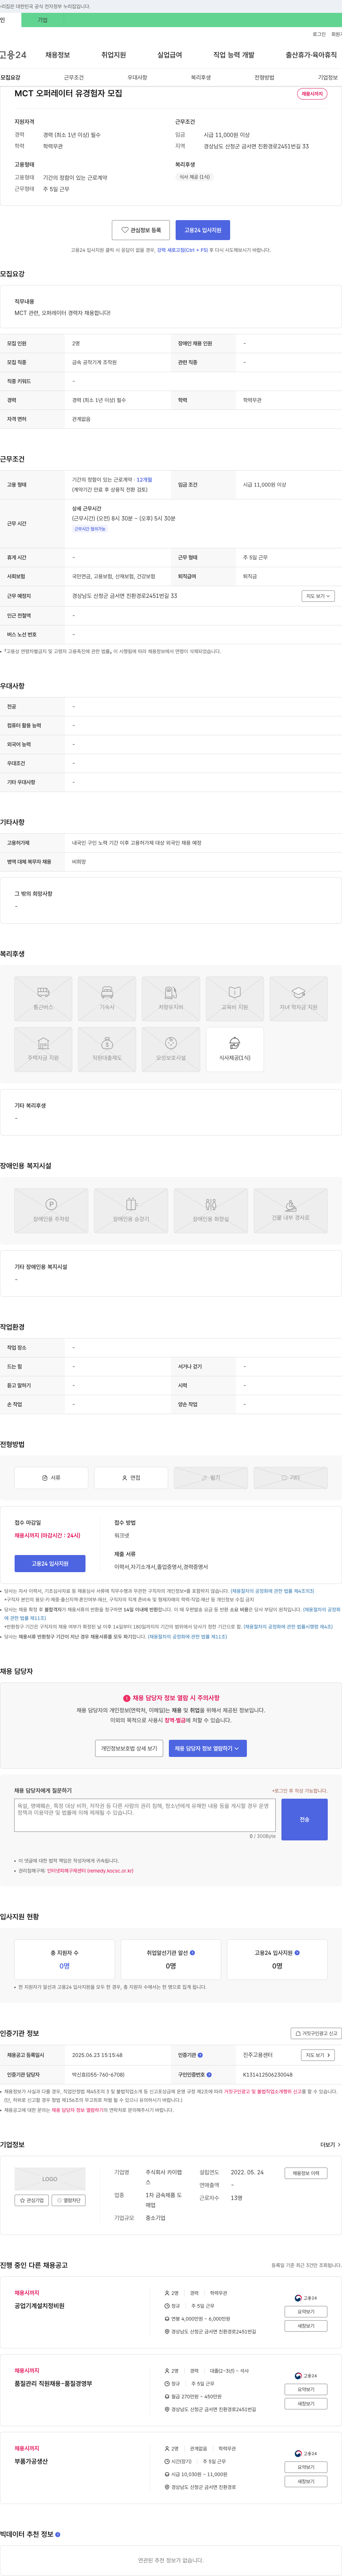Jump to the 전형방법 section tab
The image size is (342, 2576).
tap(264, 77)
